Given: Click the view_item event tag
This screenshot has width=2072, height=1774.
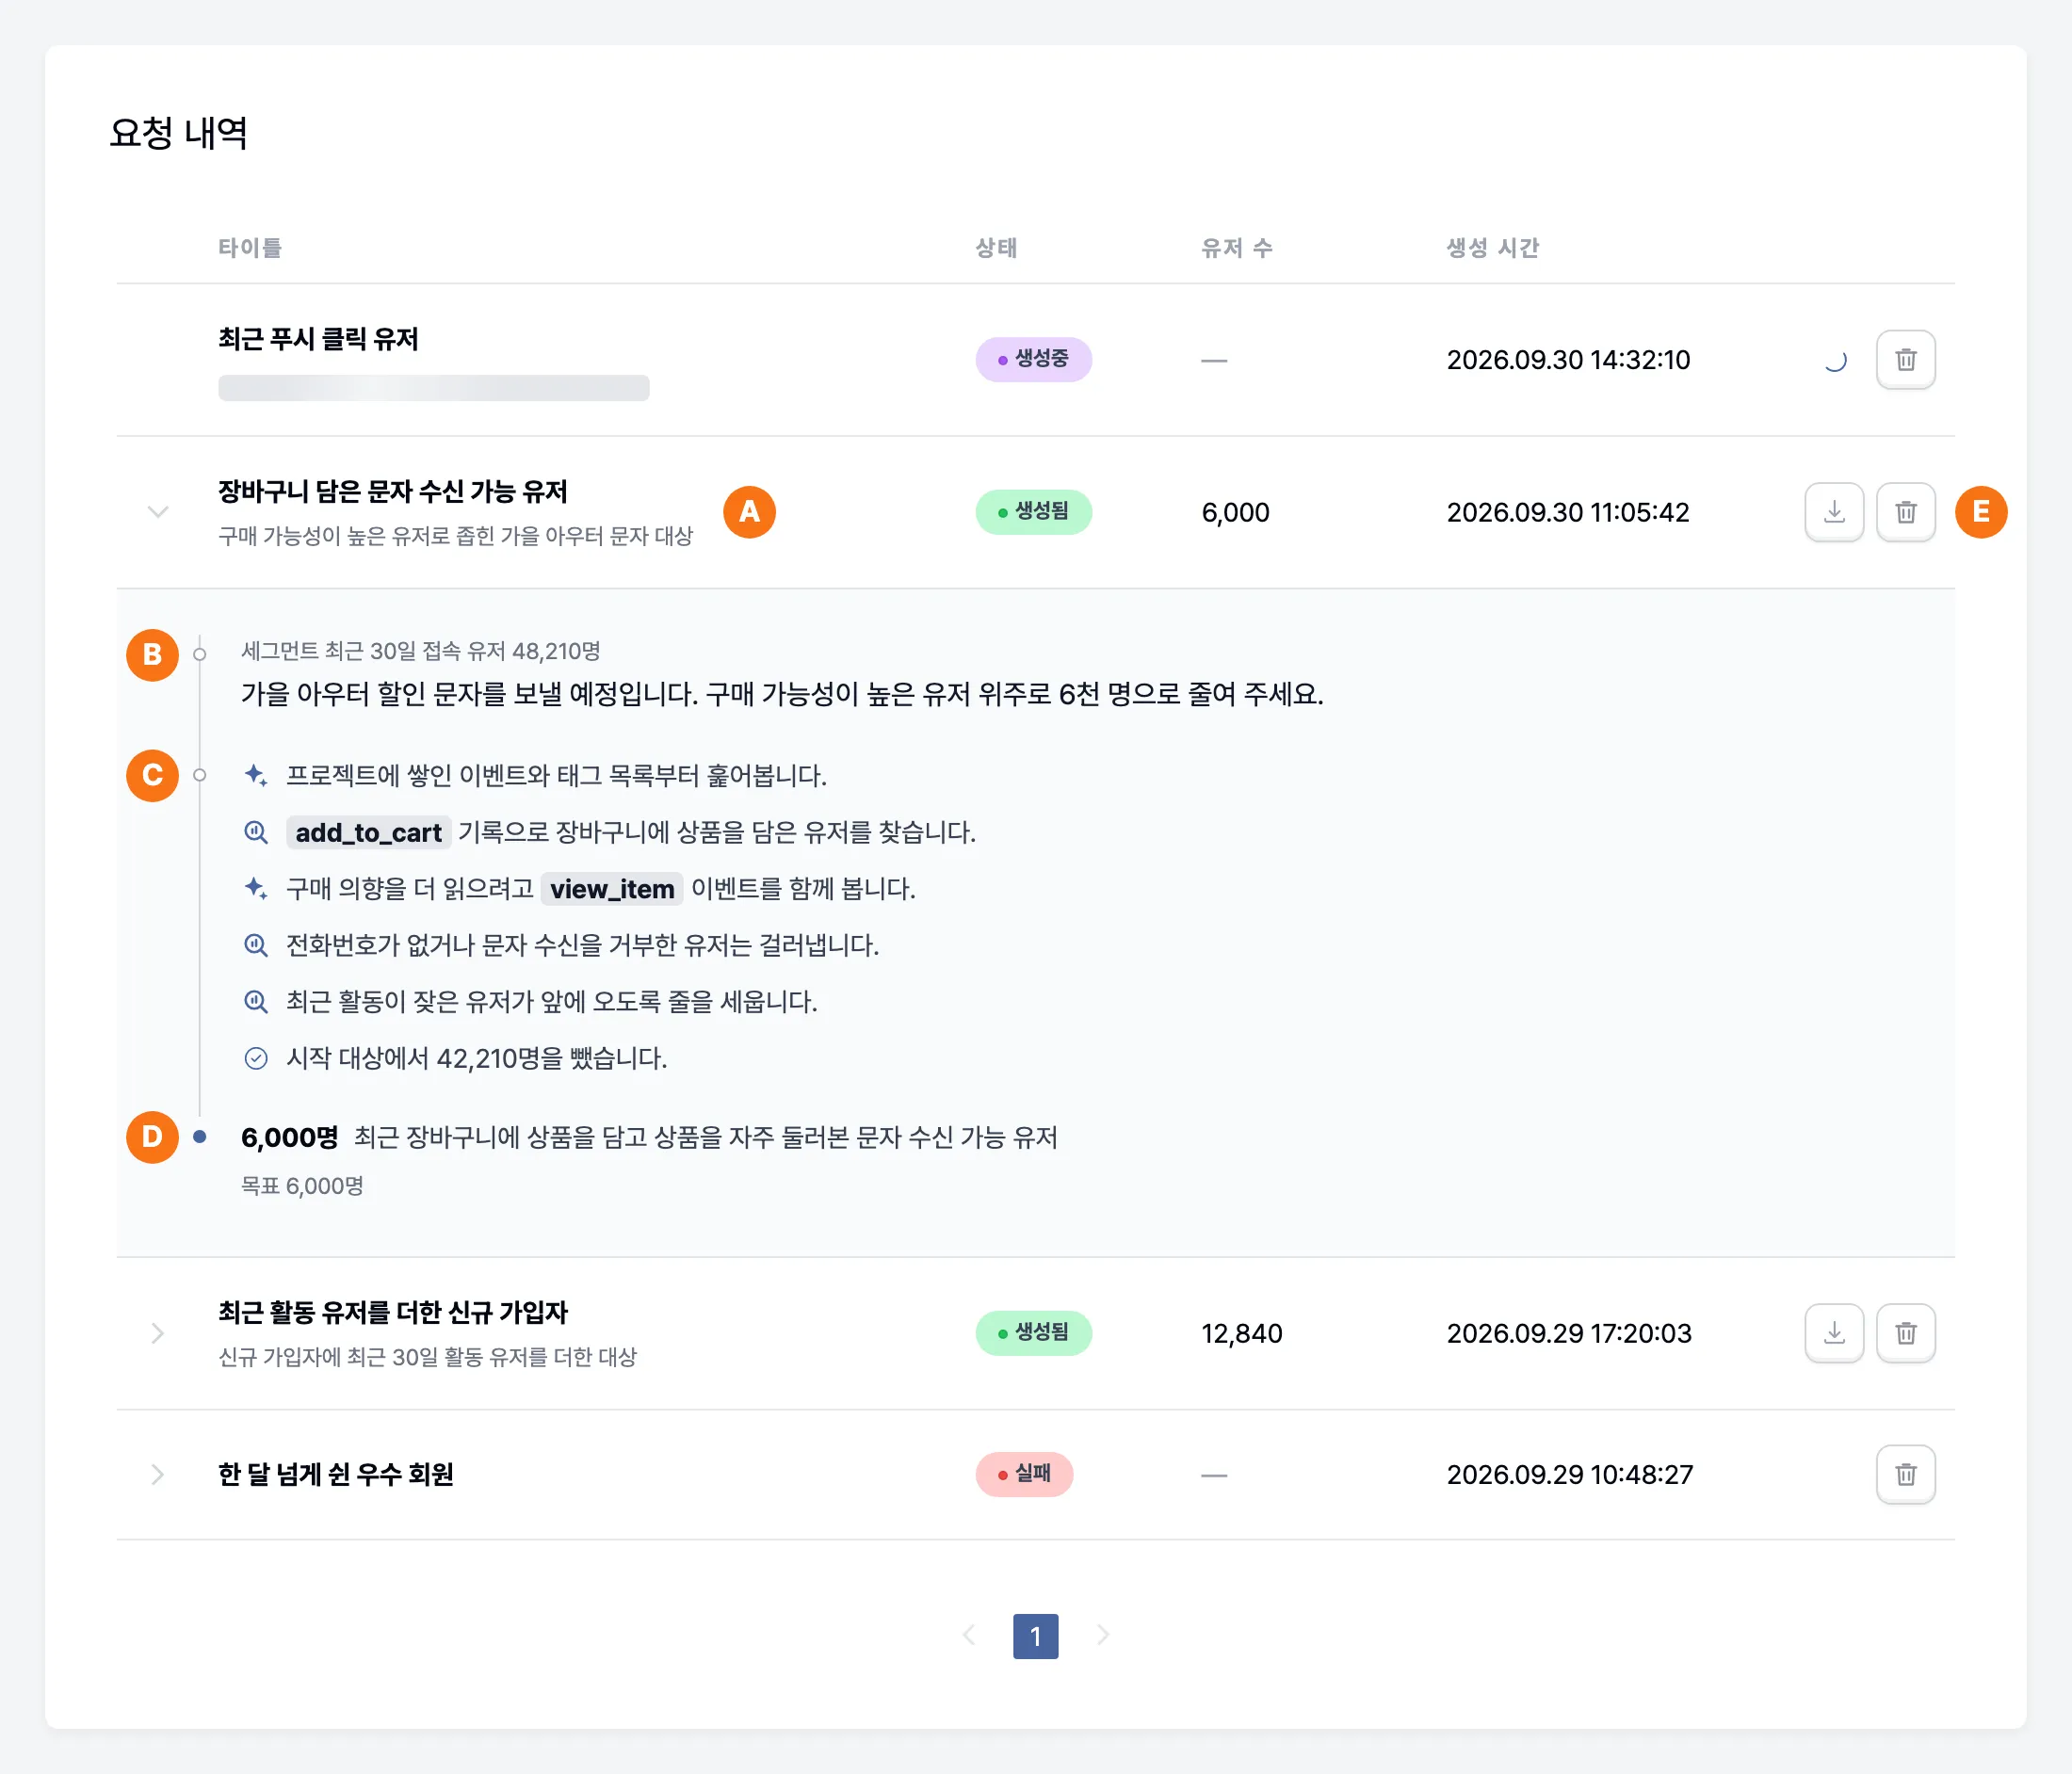Looking at the screenshot, I should [612, 888].
